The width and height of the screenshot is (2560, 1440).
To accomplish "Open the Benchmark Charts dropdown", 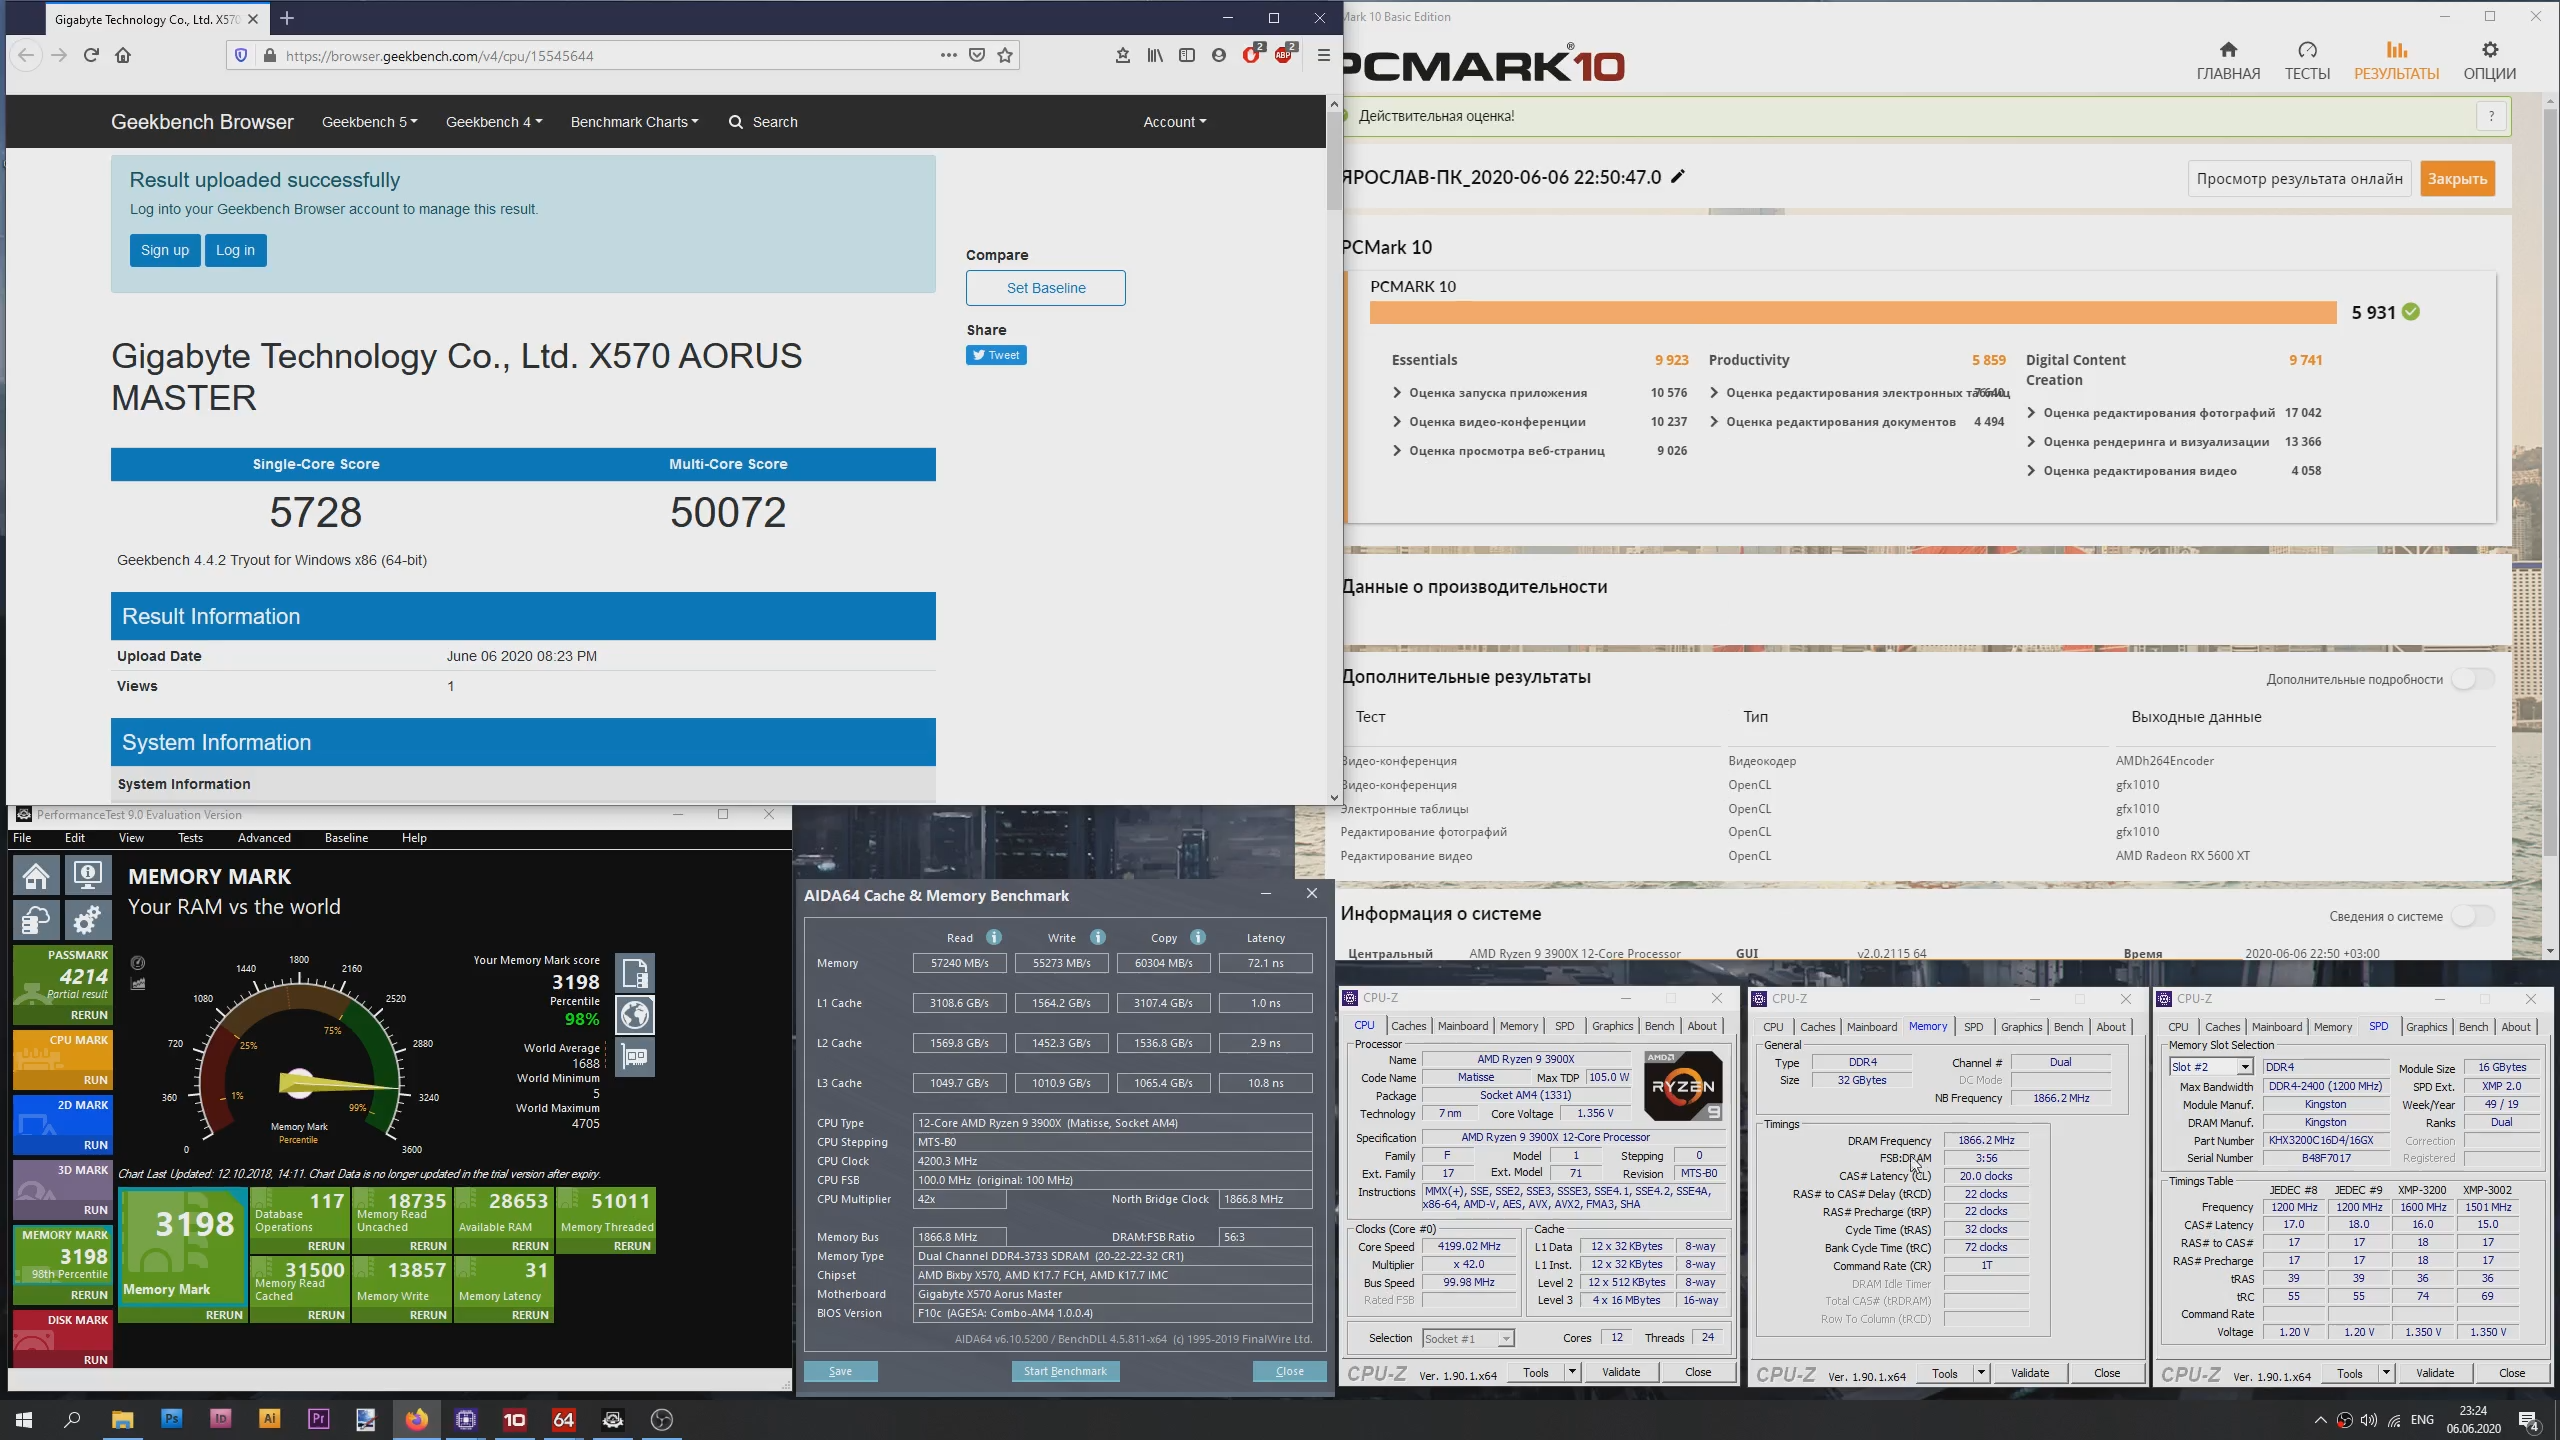I will pyautogui.click(x=634, y=122).
